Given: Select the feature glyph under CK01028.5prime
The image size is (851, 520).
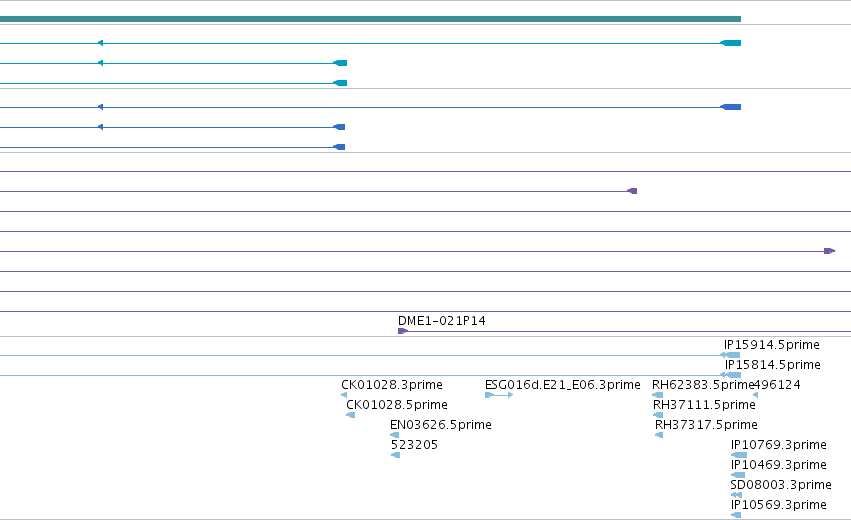Looking at the screenshot, I should 351,415.
